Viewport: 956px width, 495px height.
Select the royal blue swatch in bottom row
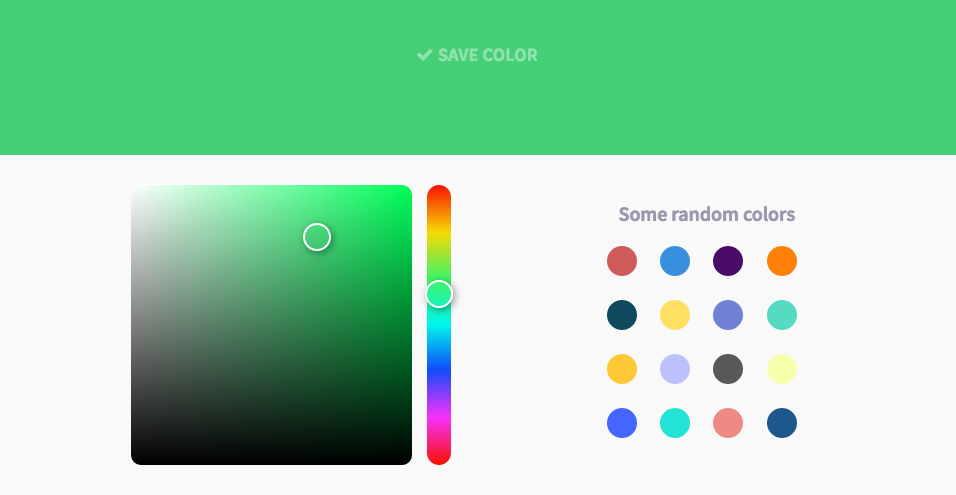click(622, 423)
